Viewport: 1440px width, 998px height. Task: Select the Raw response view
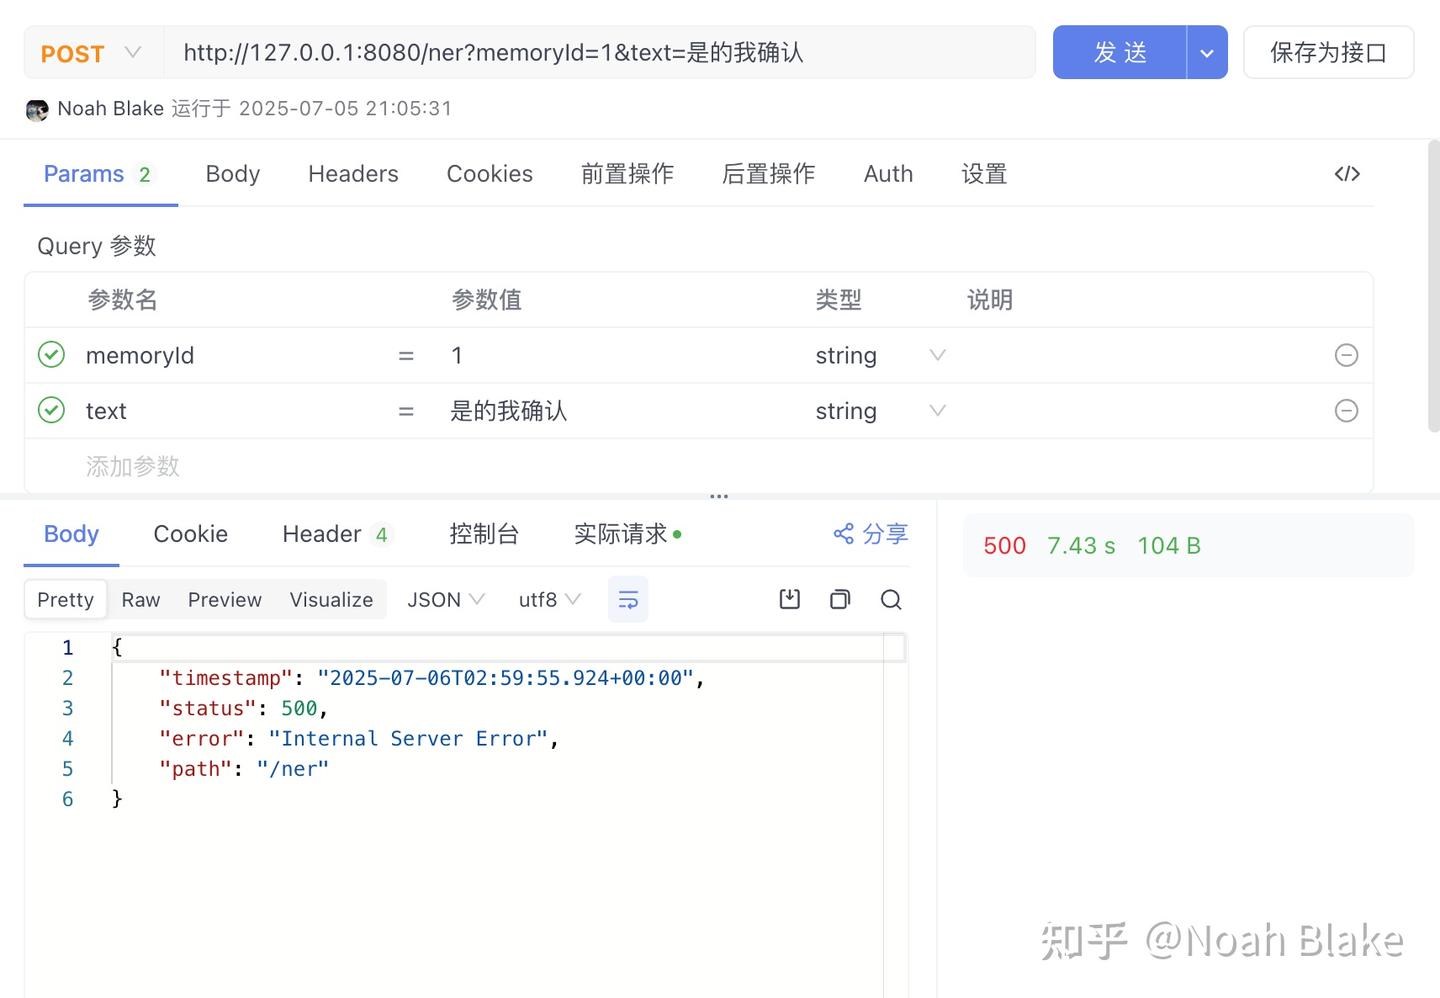point(140,599)
